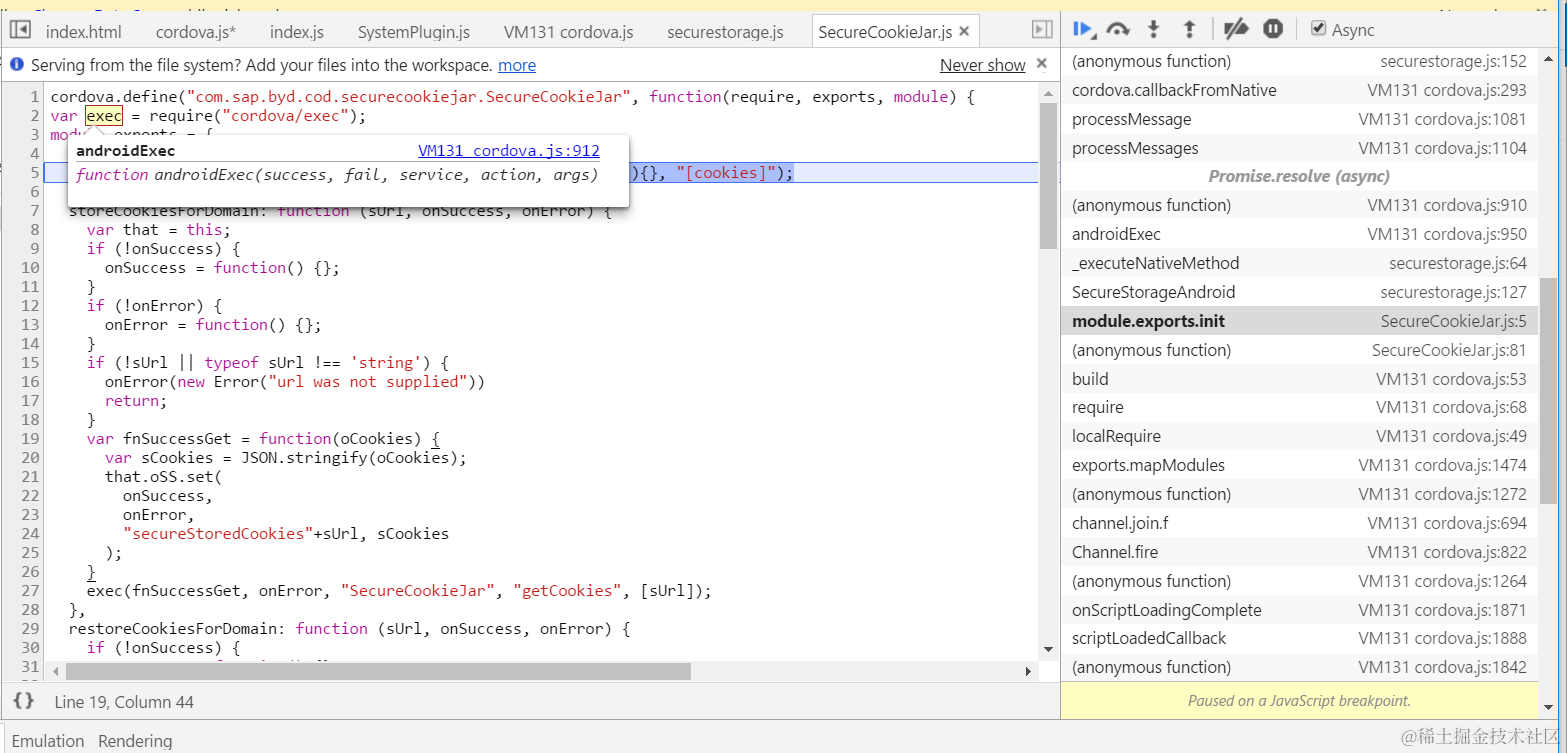
Task: Switch to the cordova.js* tab
Action: point(196,32)
